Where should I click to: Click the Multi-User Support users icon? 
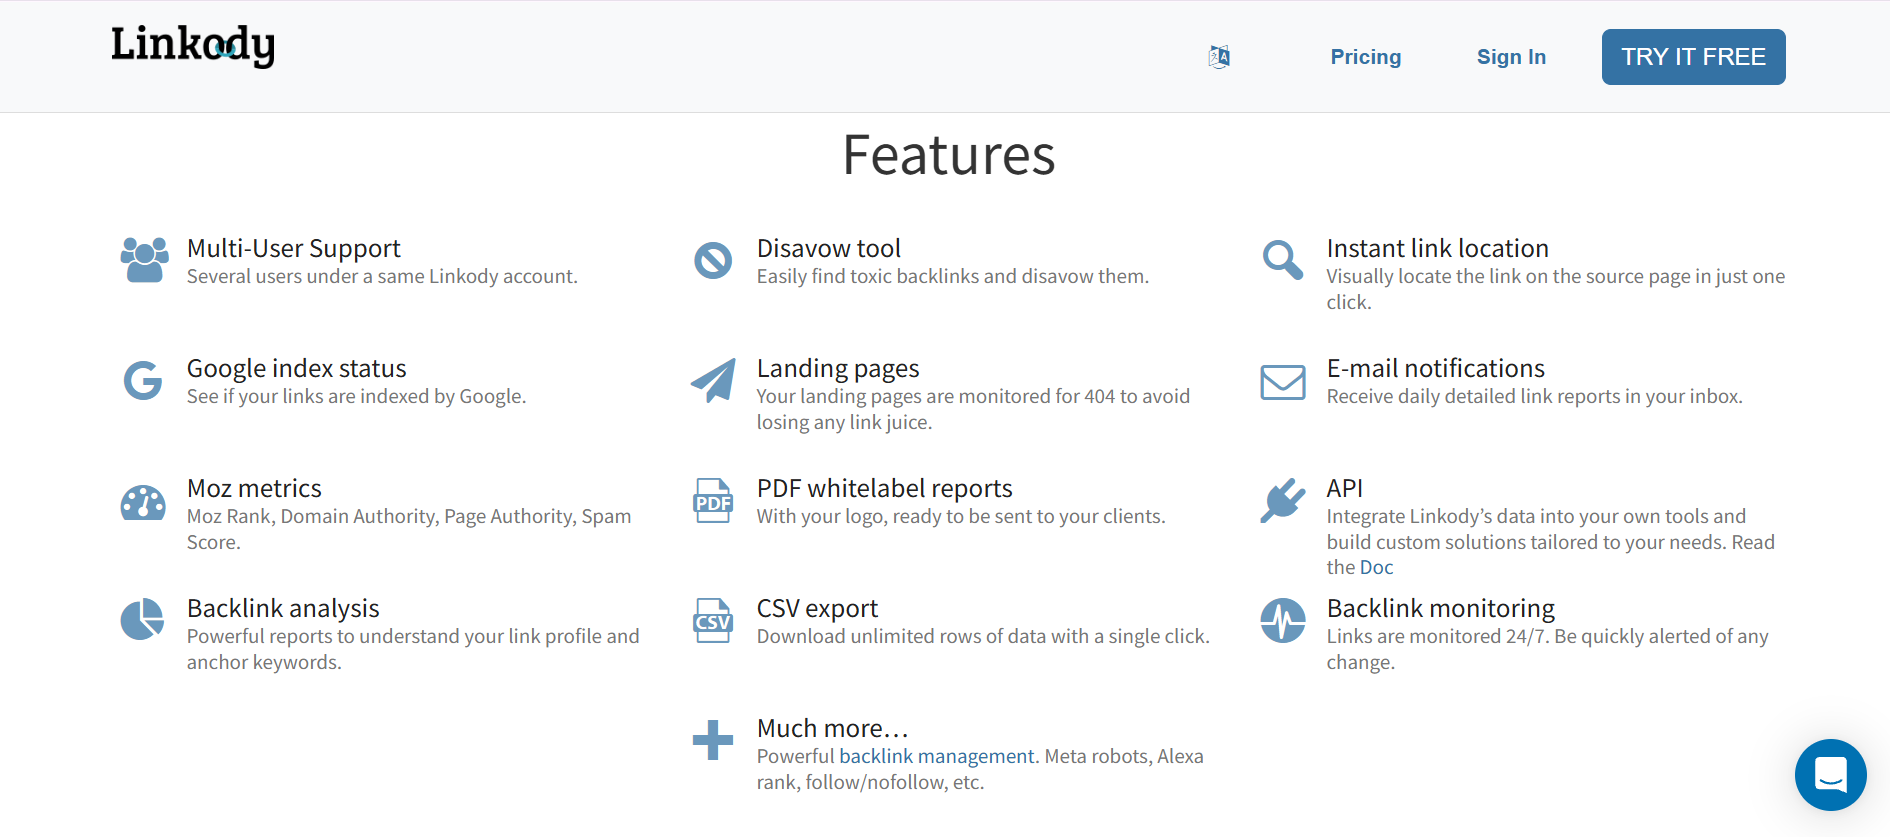[x=144, y=261]
